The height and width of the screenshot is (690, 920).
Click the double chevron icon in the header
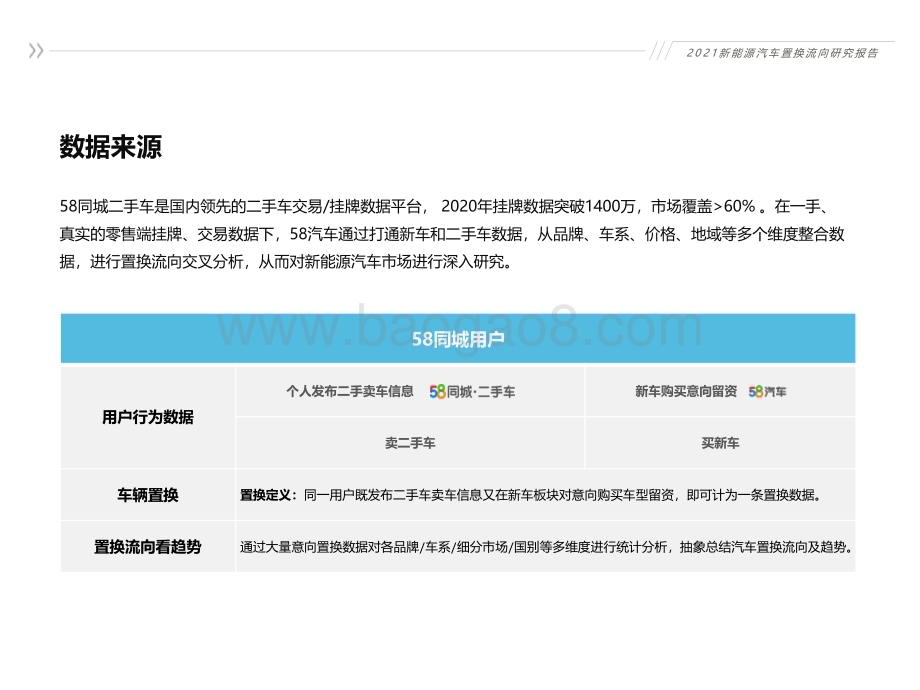click(x=36, y=51)
